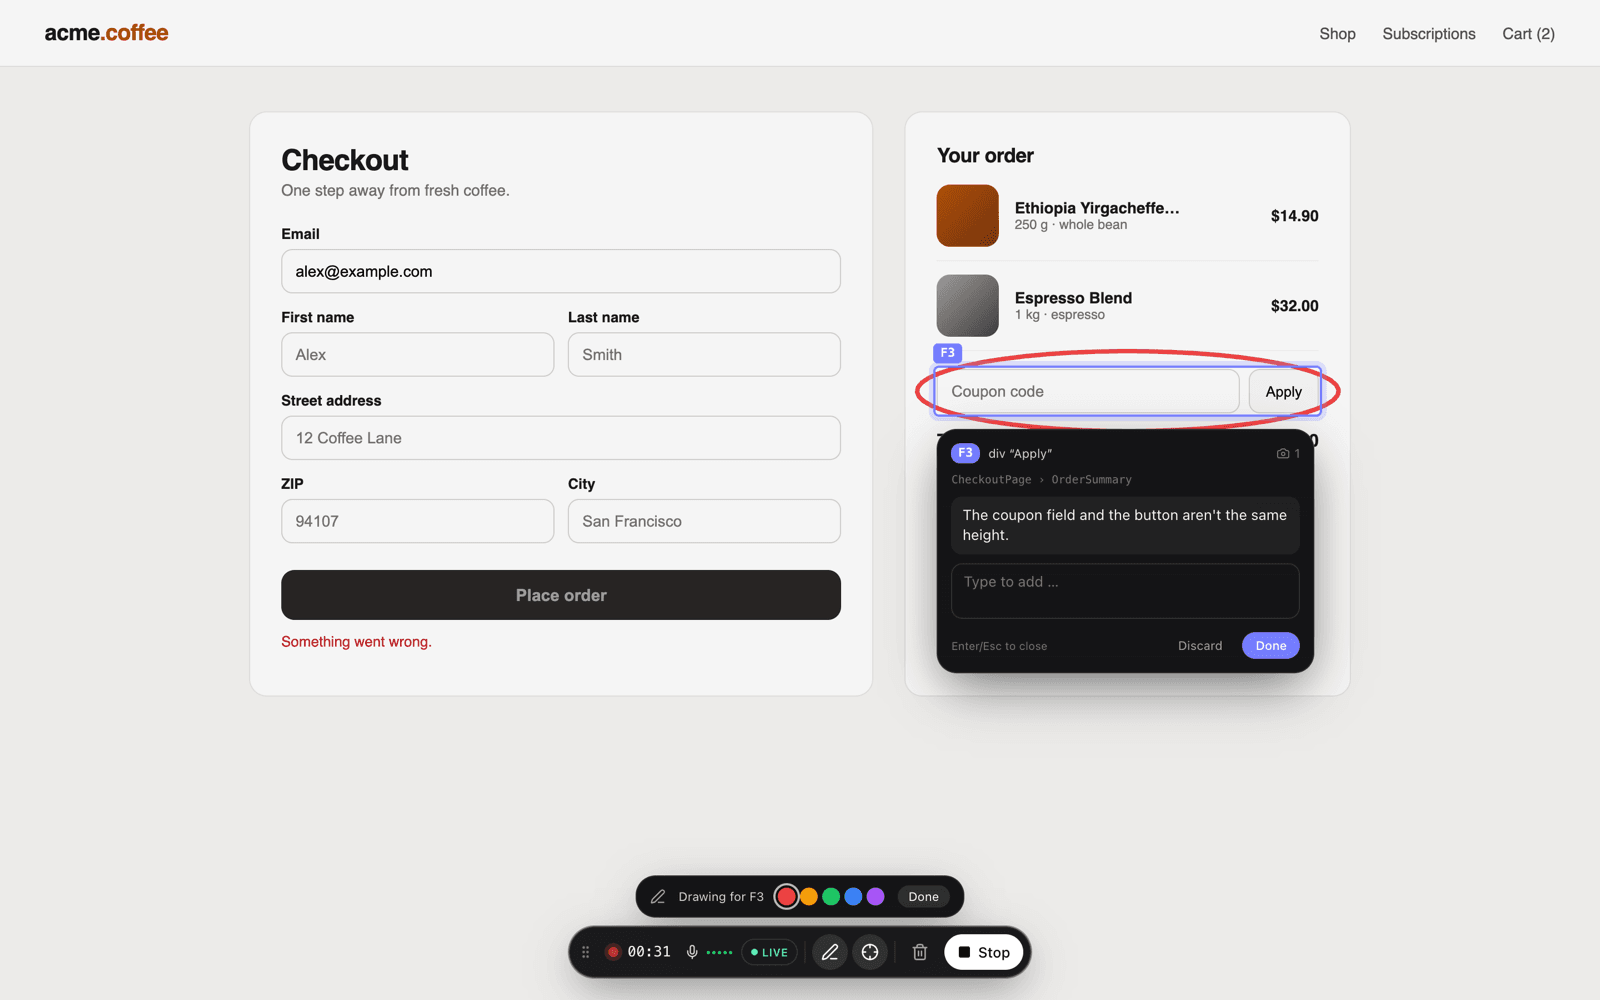Click the pencil icon beside Drawing for F3
The height and width of the screenshot is (1000, 1600).
[x=658, y=897]
